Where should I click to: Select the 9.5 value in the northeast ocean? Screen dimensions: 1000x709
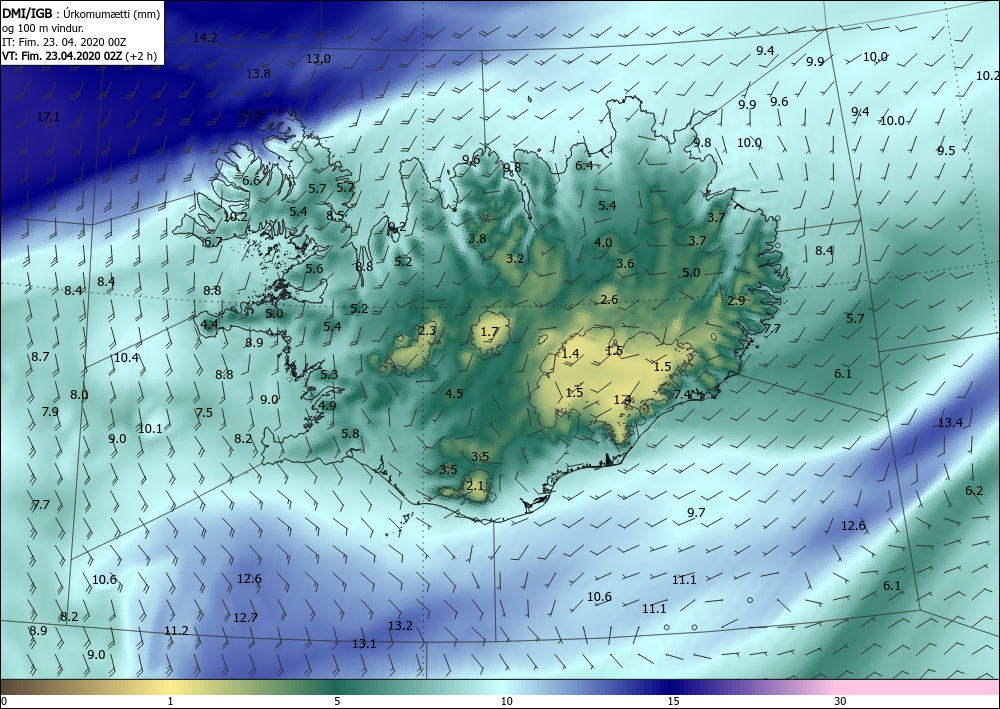point(946,150)
